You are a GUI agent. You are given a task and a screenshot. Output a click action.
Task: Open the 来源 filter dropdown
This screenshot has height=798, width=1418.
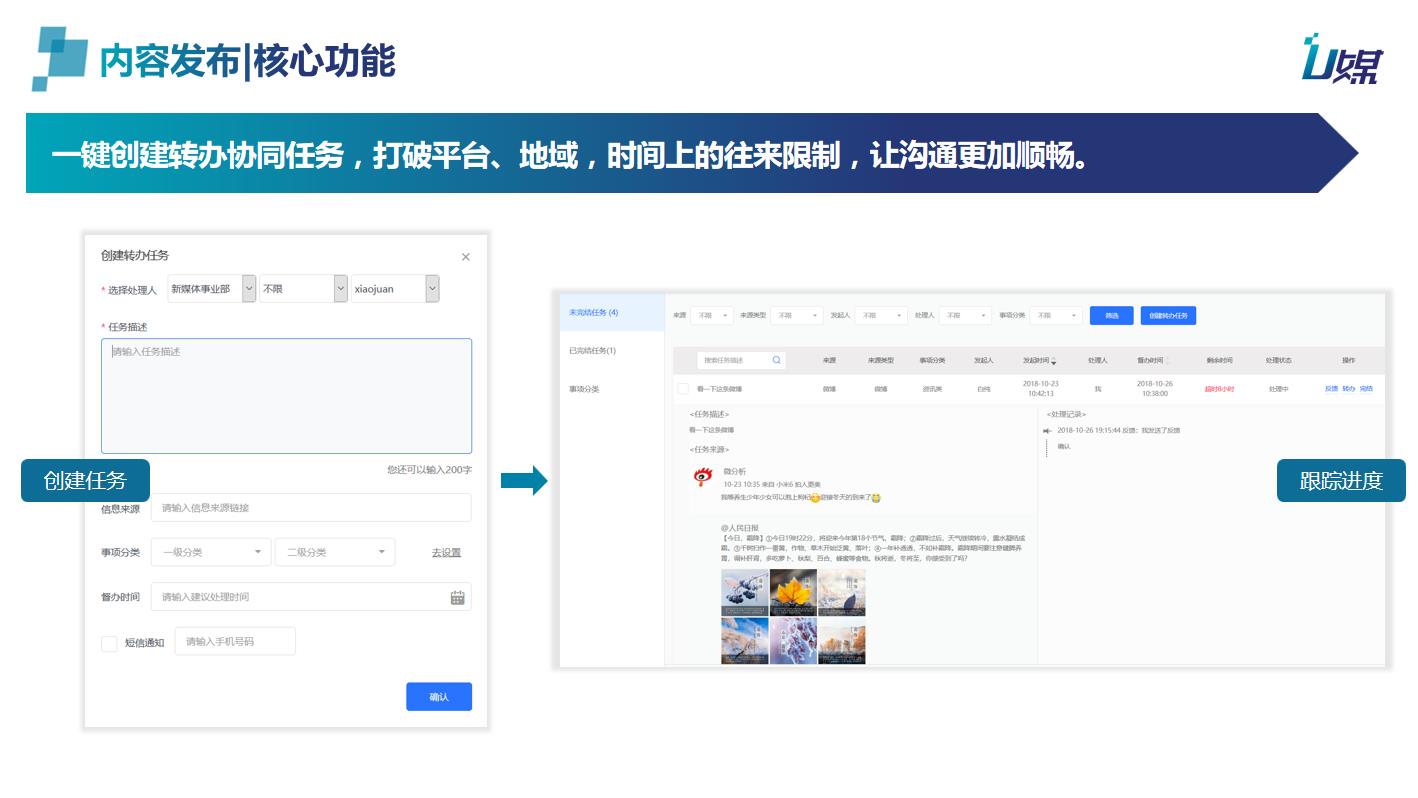click(x=712, y=315)
